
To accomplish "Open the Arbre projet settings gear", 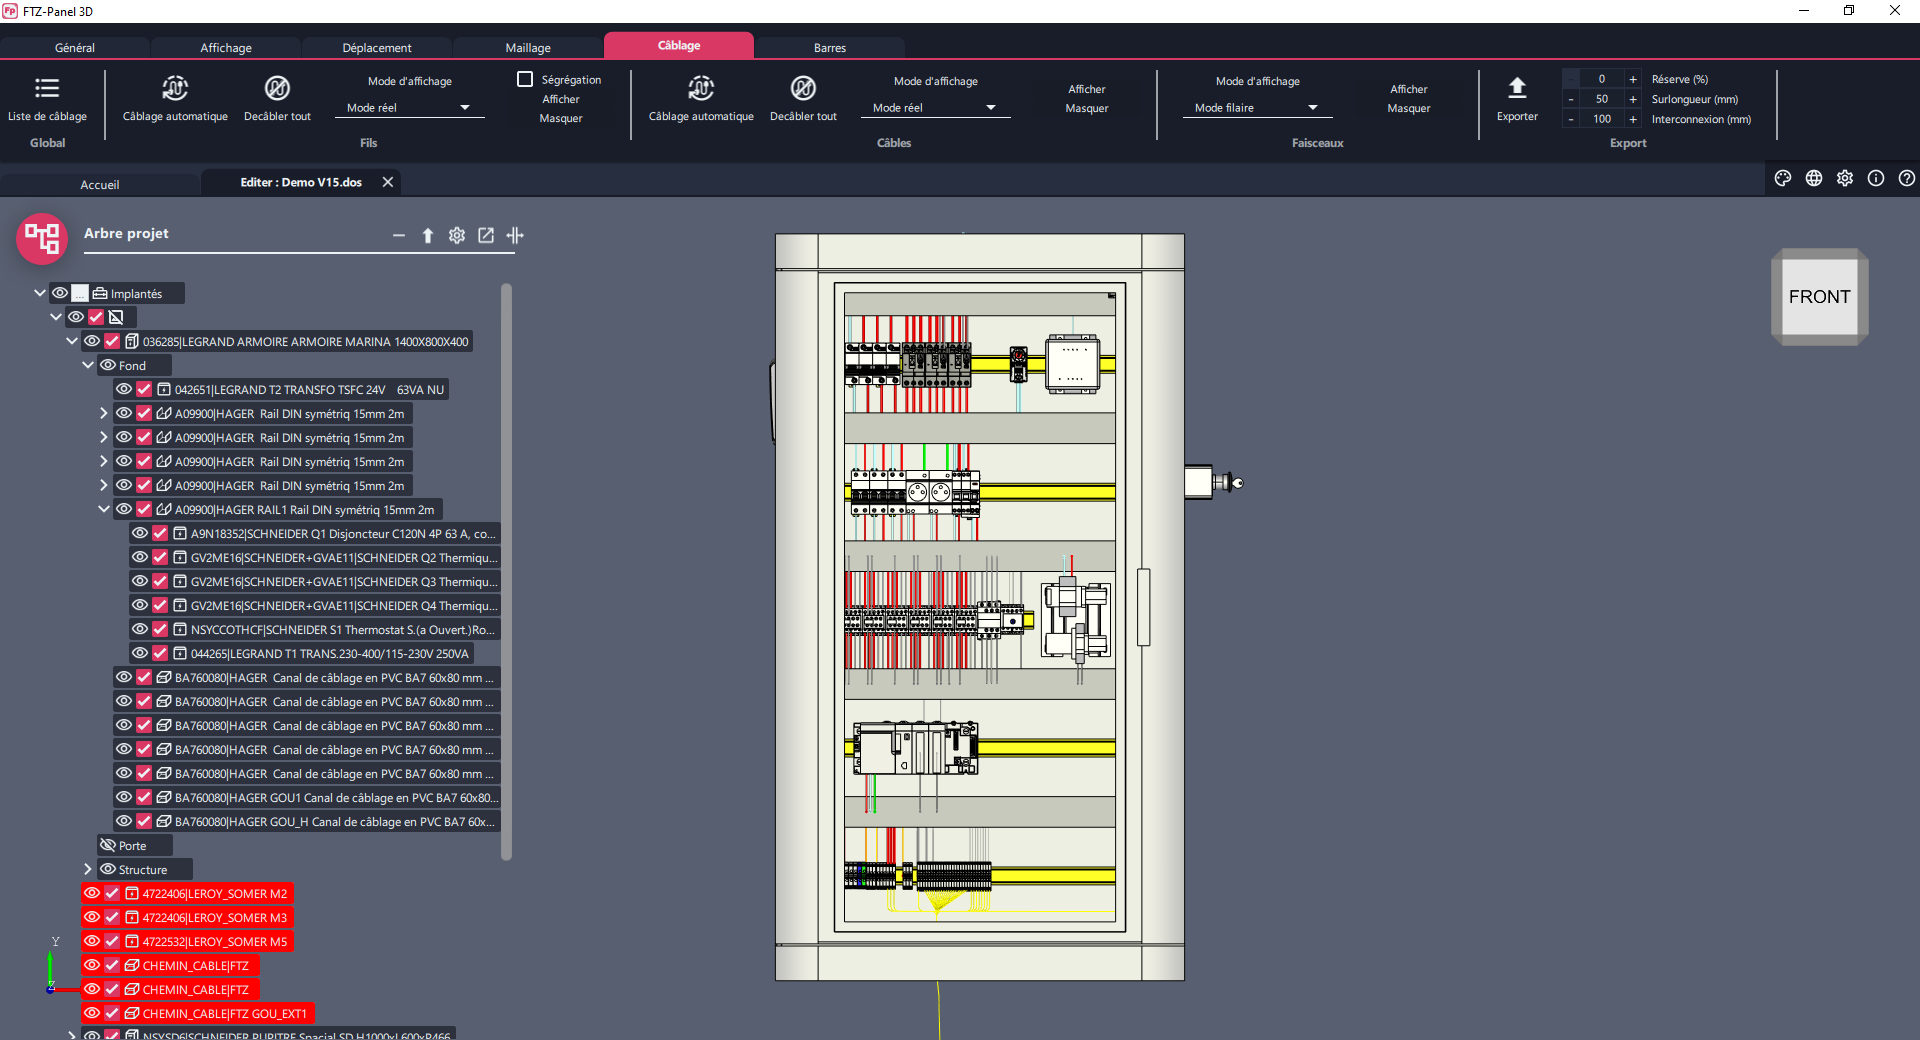I will [457, 235].
